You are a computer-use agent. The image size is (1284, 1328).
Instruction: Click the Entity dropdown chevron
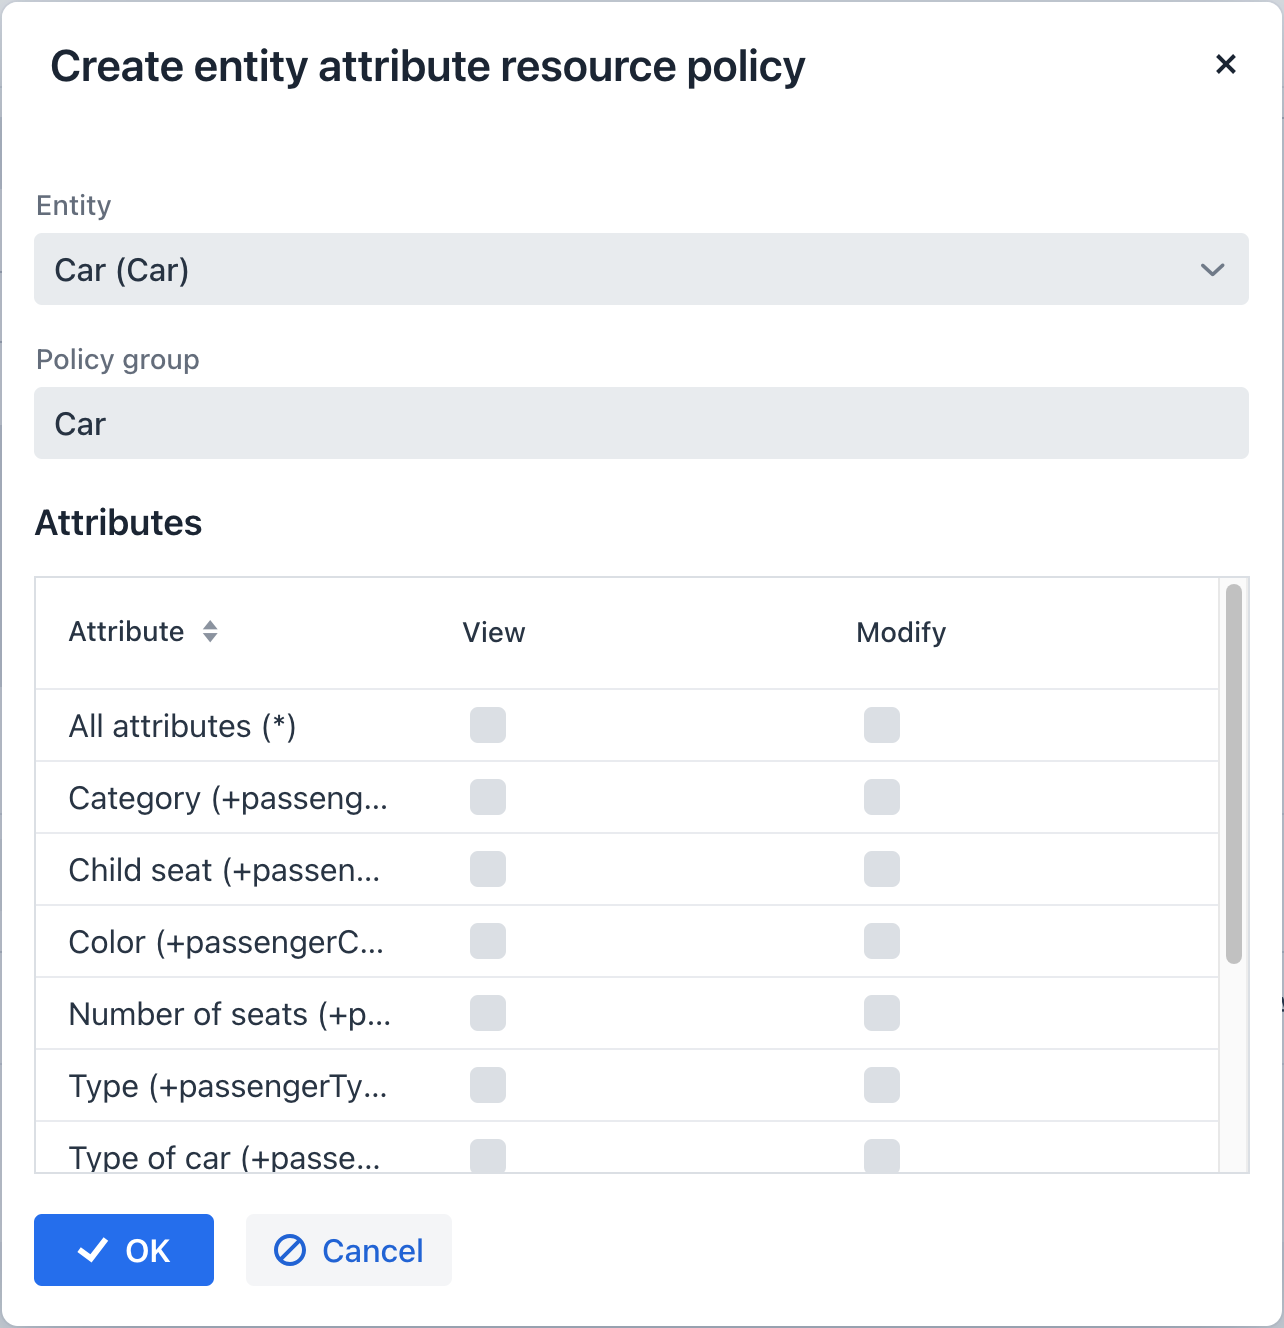click(1213, 269)
